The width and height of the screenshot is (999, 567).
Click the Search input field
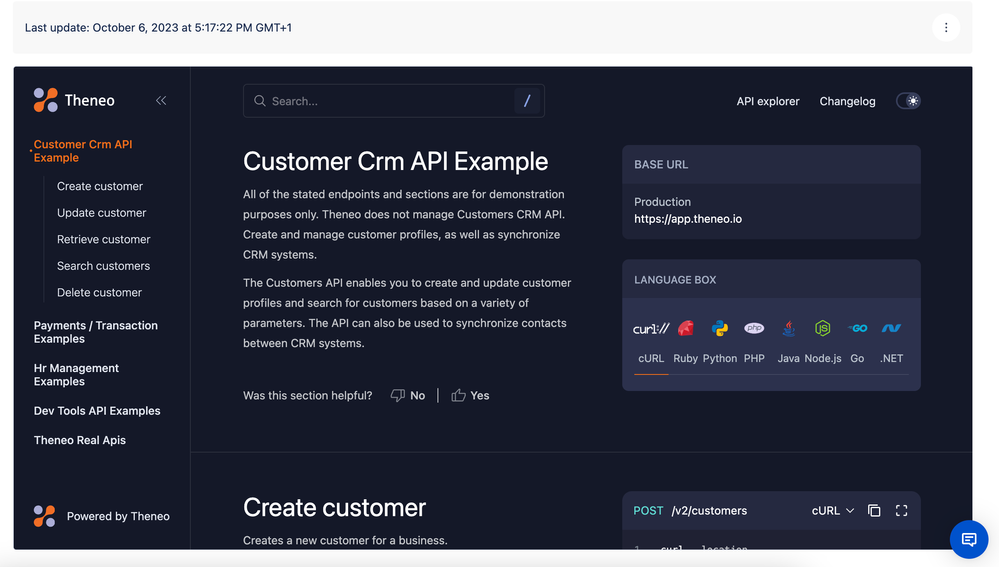[x=394, y=101]
